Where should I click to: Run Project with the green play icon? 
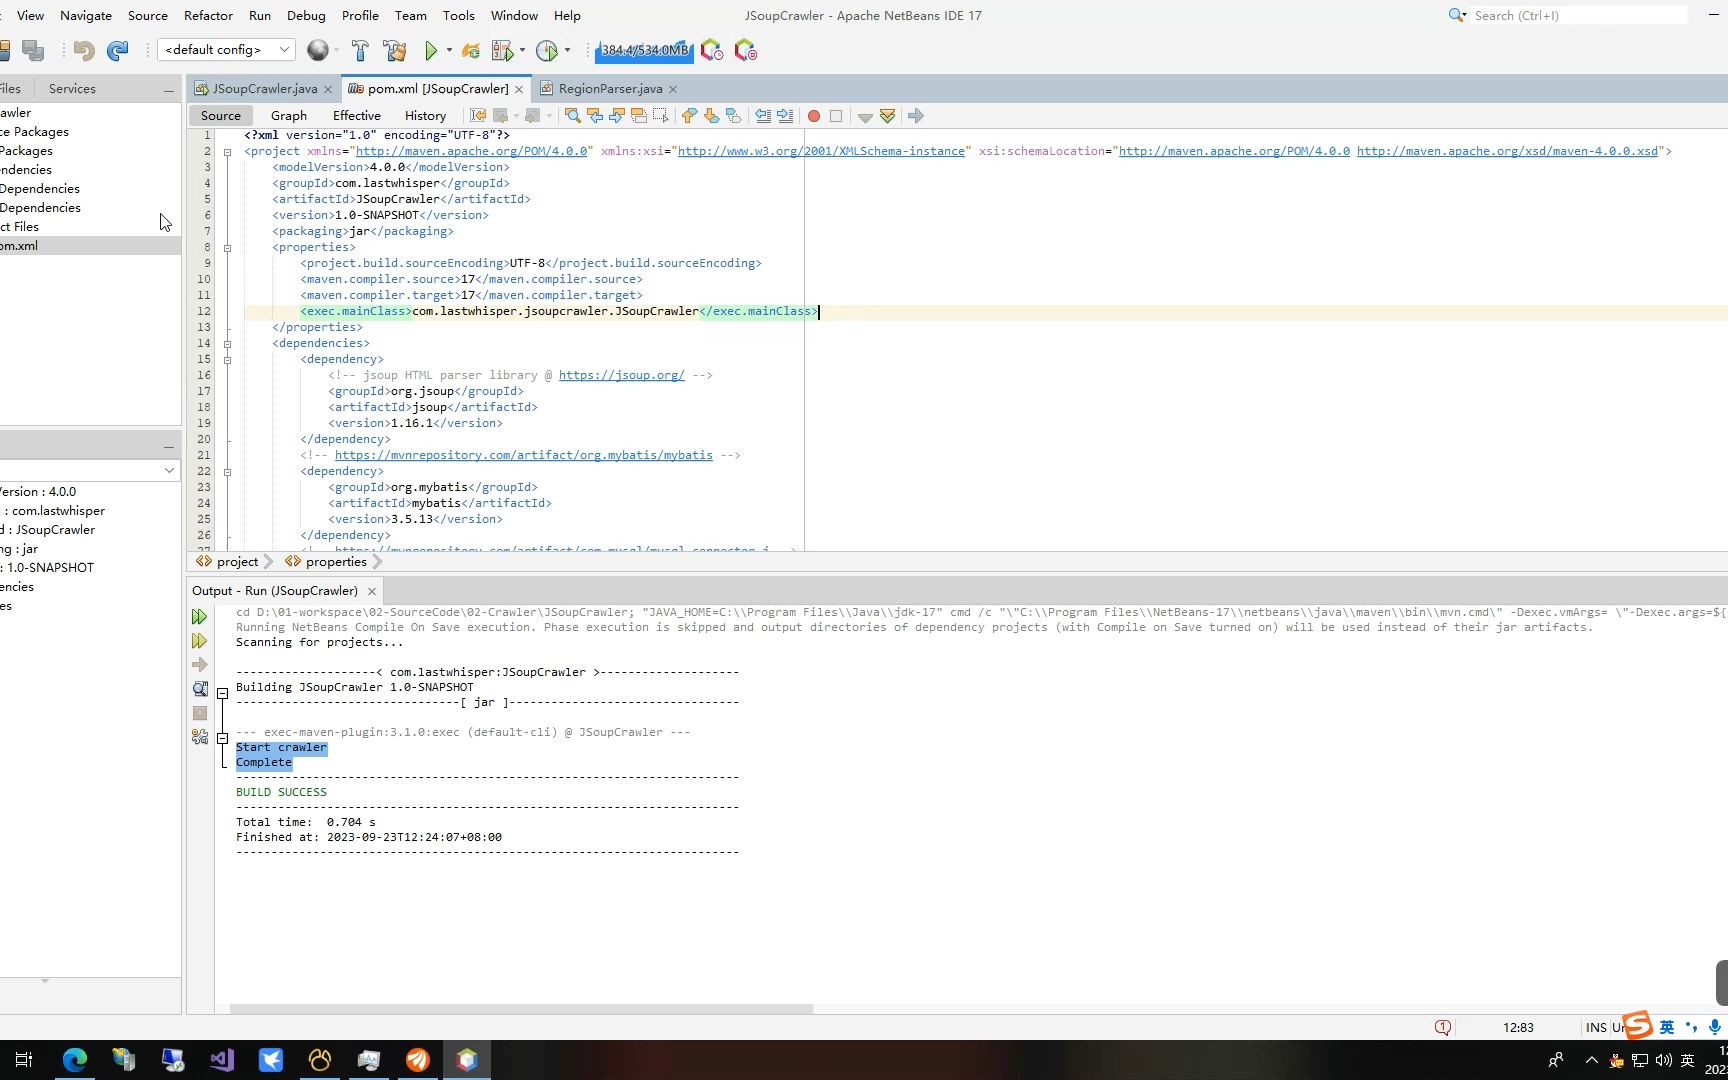pos(431,50)
